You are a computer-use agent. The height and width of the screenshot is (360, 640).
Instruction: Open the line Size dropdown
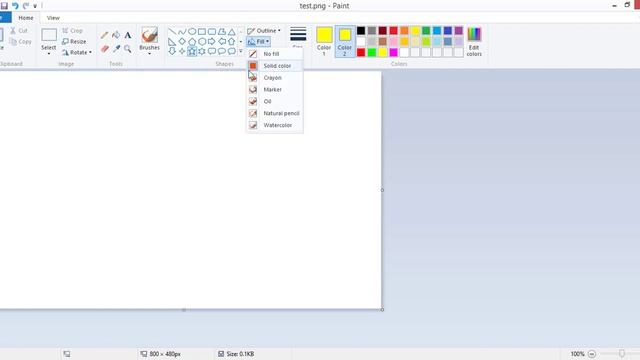point(298,38)
